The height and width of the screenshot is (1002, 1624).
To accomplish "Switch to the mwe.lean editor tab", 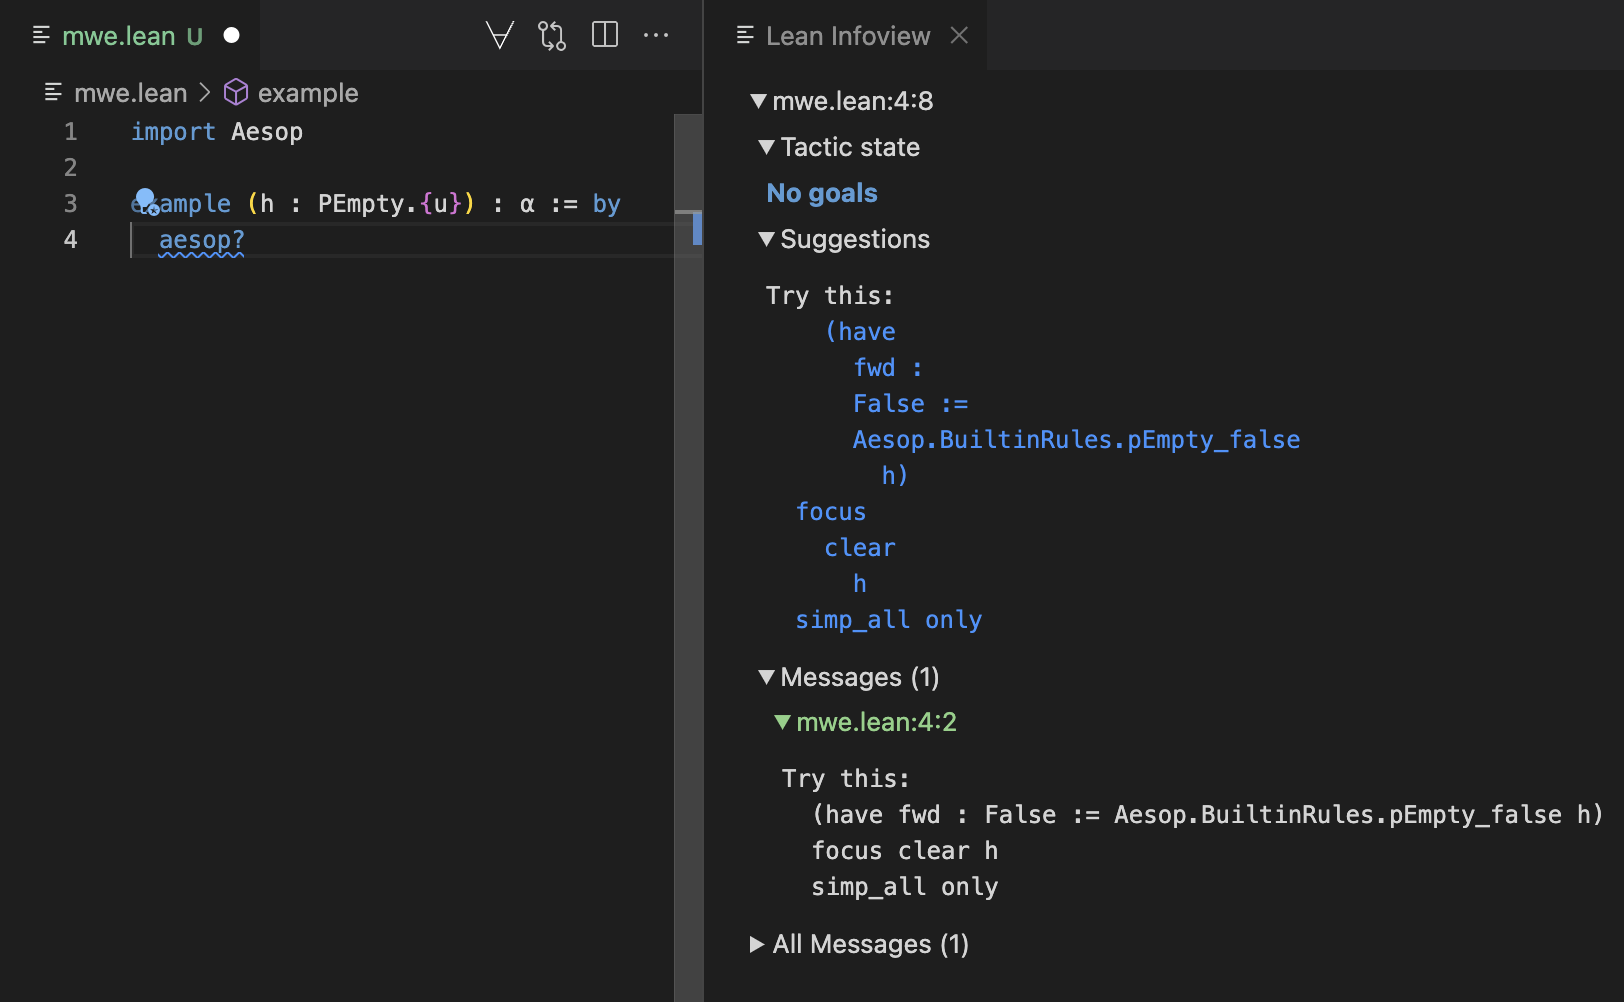I will (x=130, y=36).
